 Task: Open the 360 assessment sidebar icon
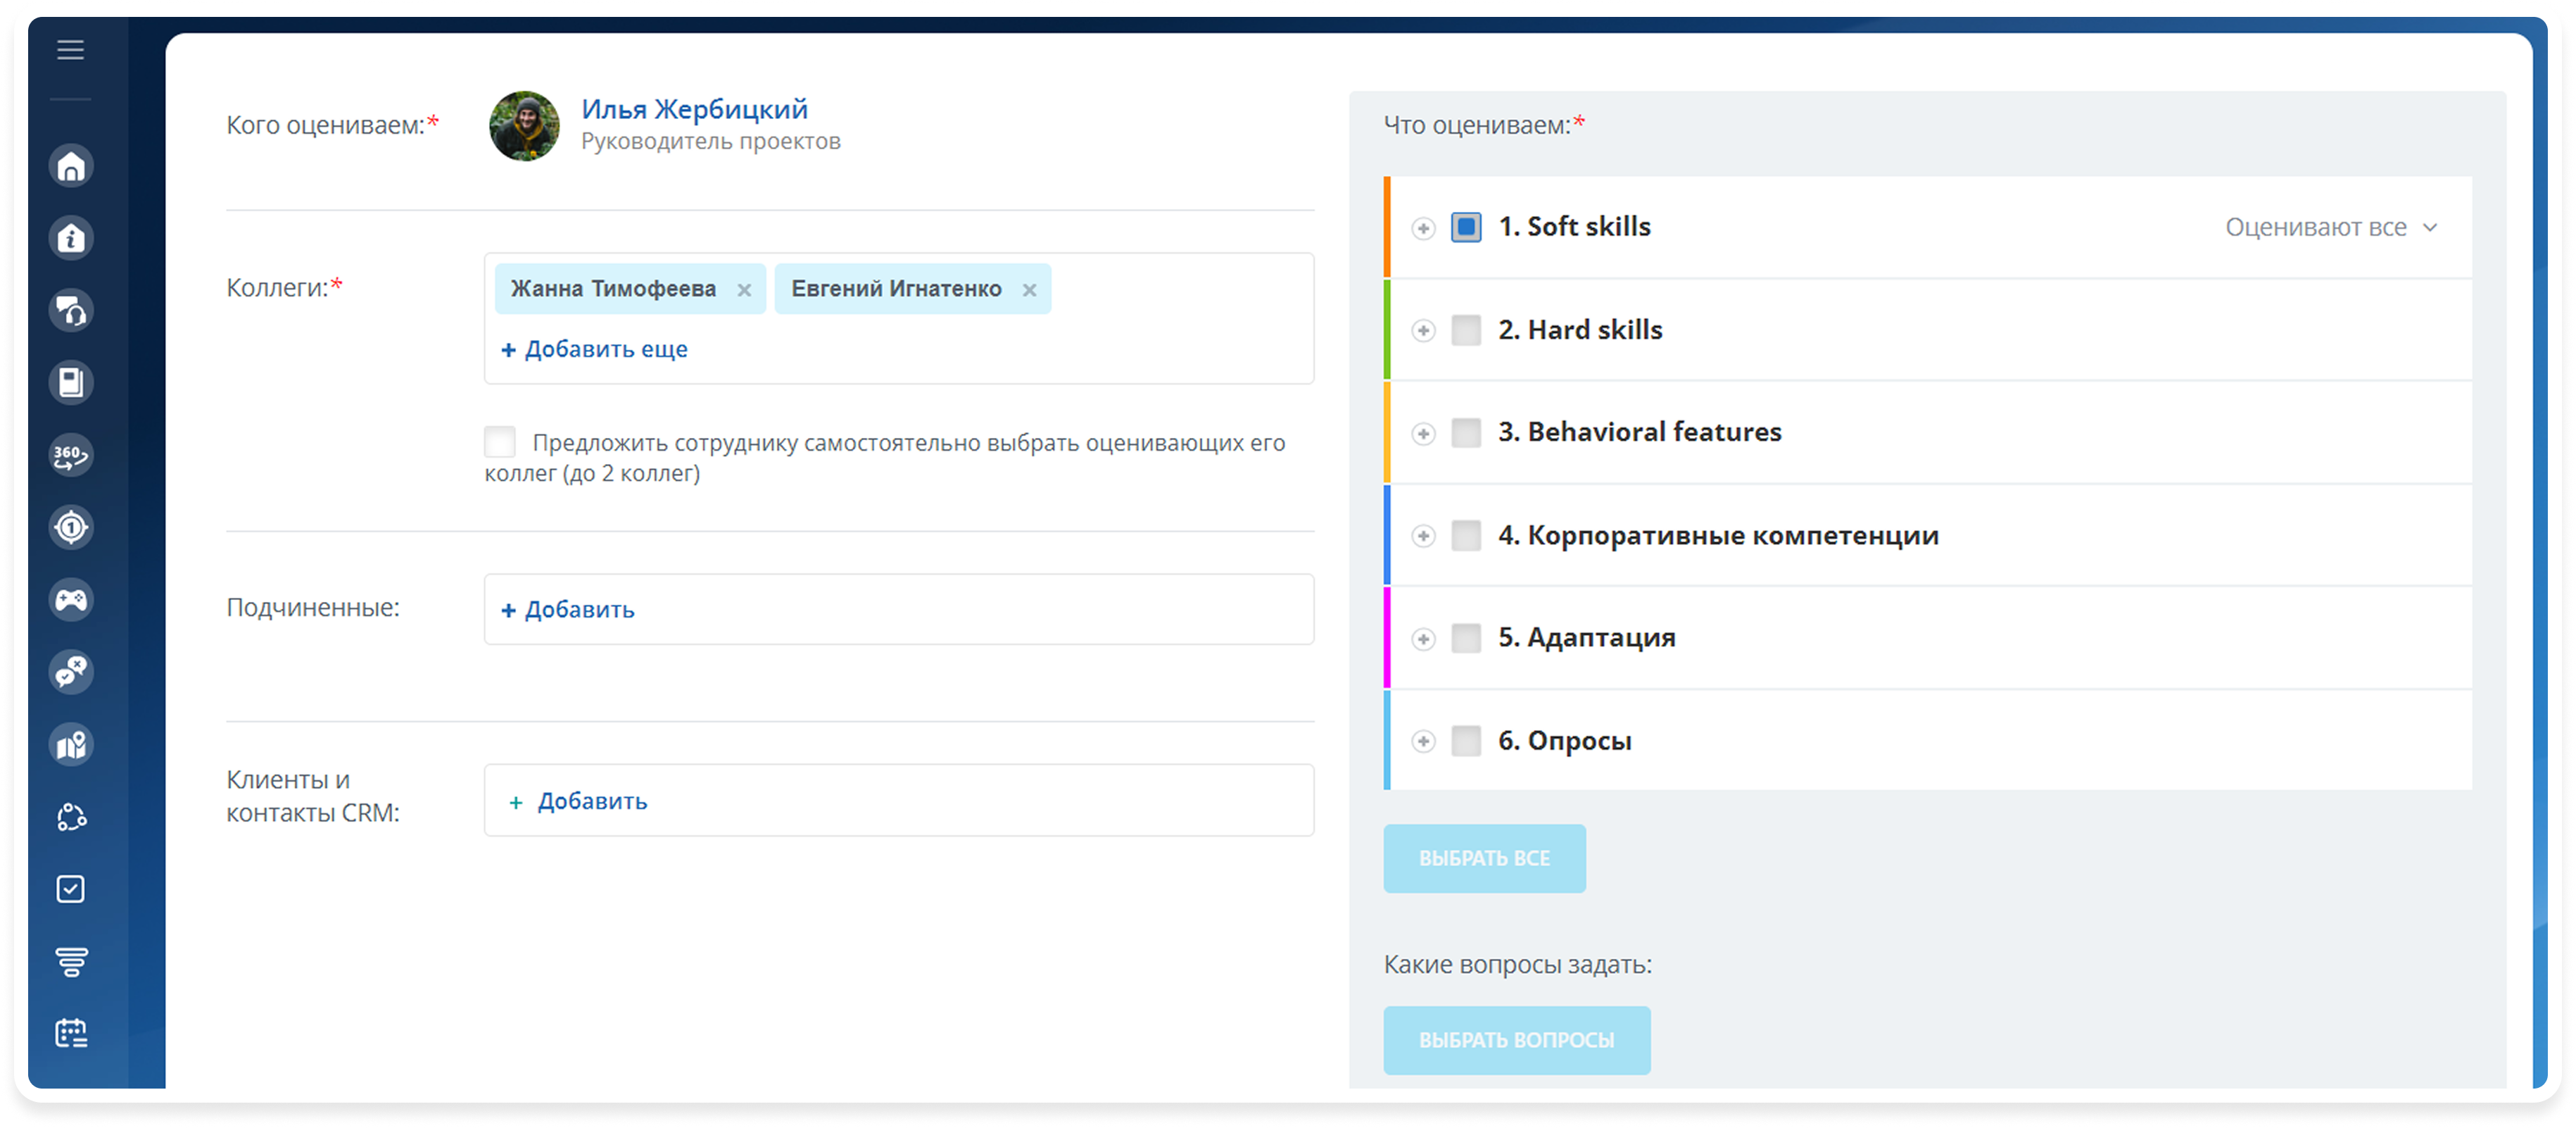coord(71,455)
